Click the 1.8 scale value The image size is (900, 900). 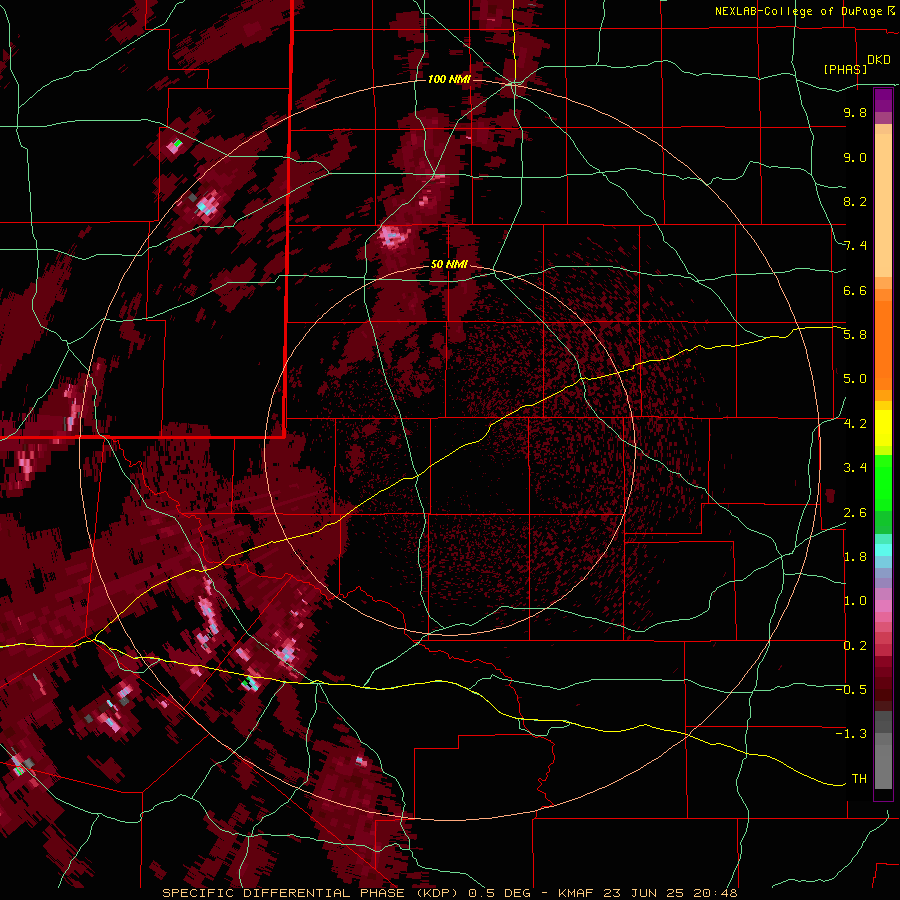855,557
